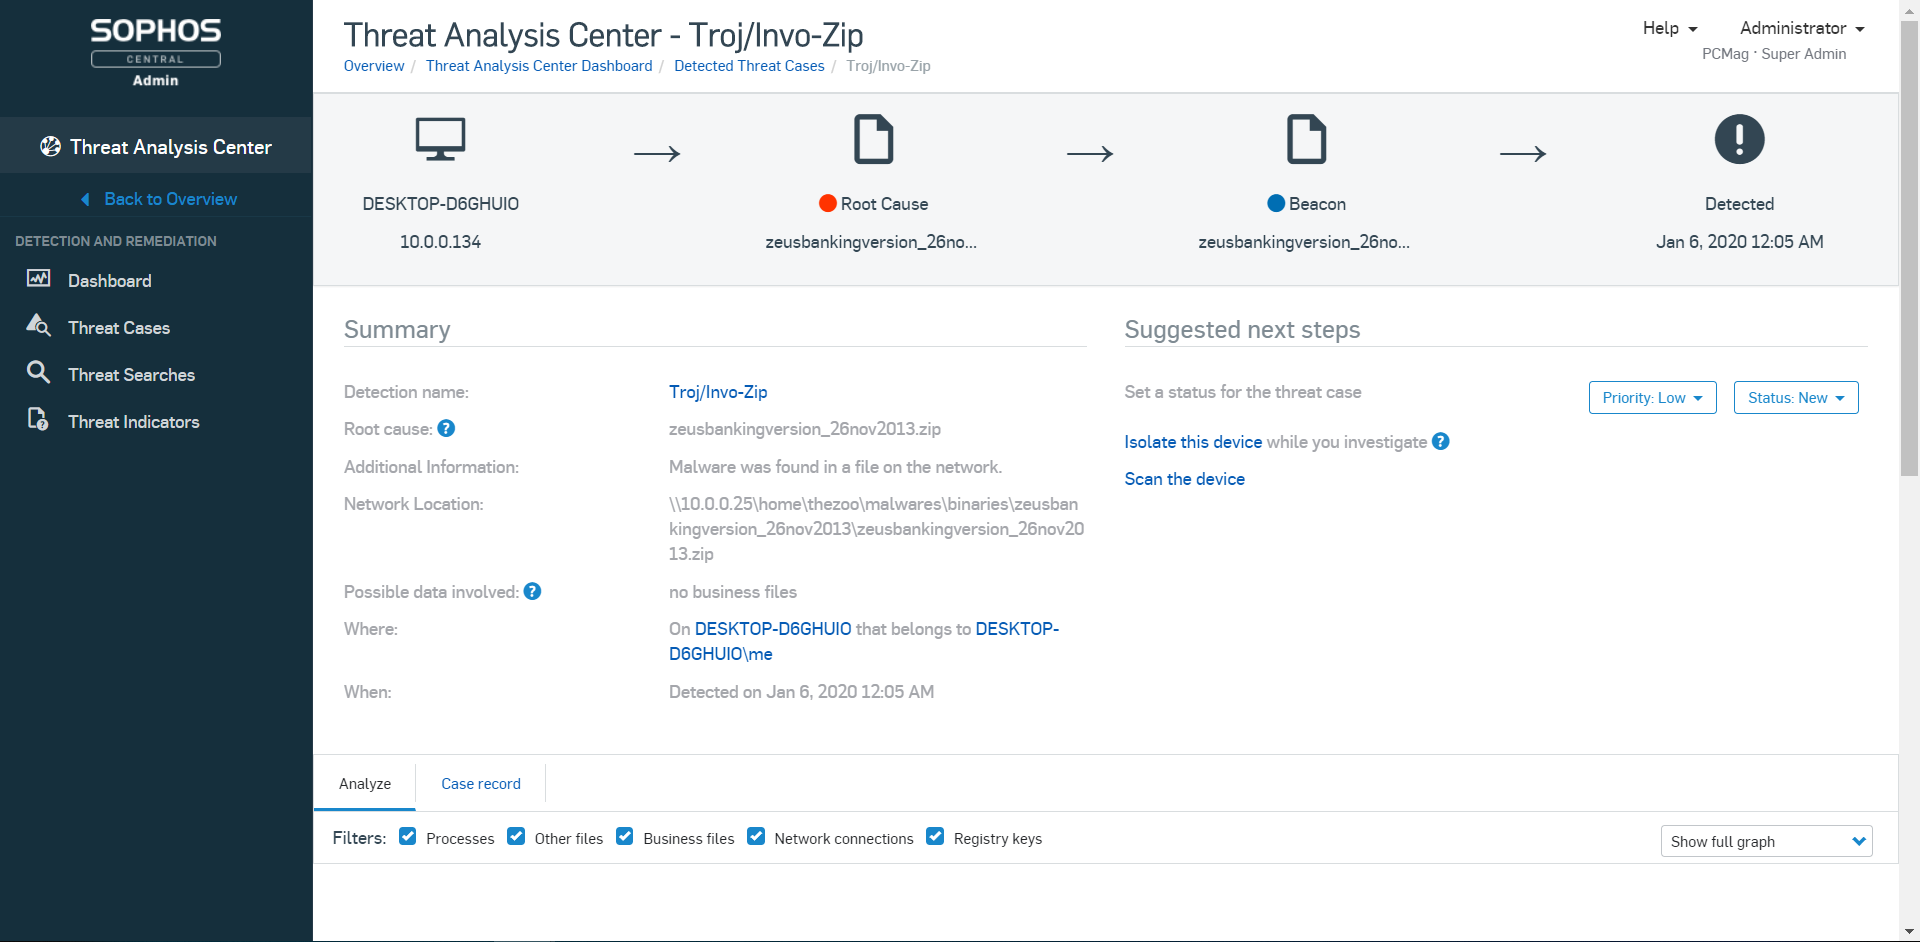Open the Possible data involved help icon

(x=532, y=591)
